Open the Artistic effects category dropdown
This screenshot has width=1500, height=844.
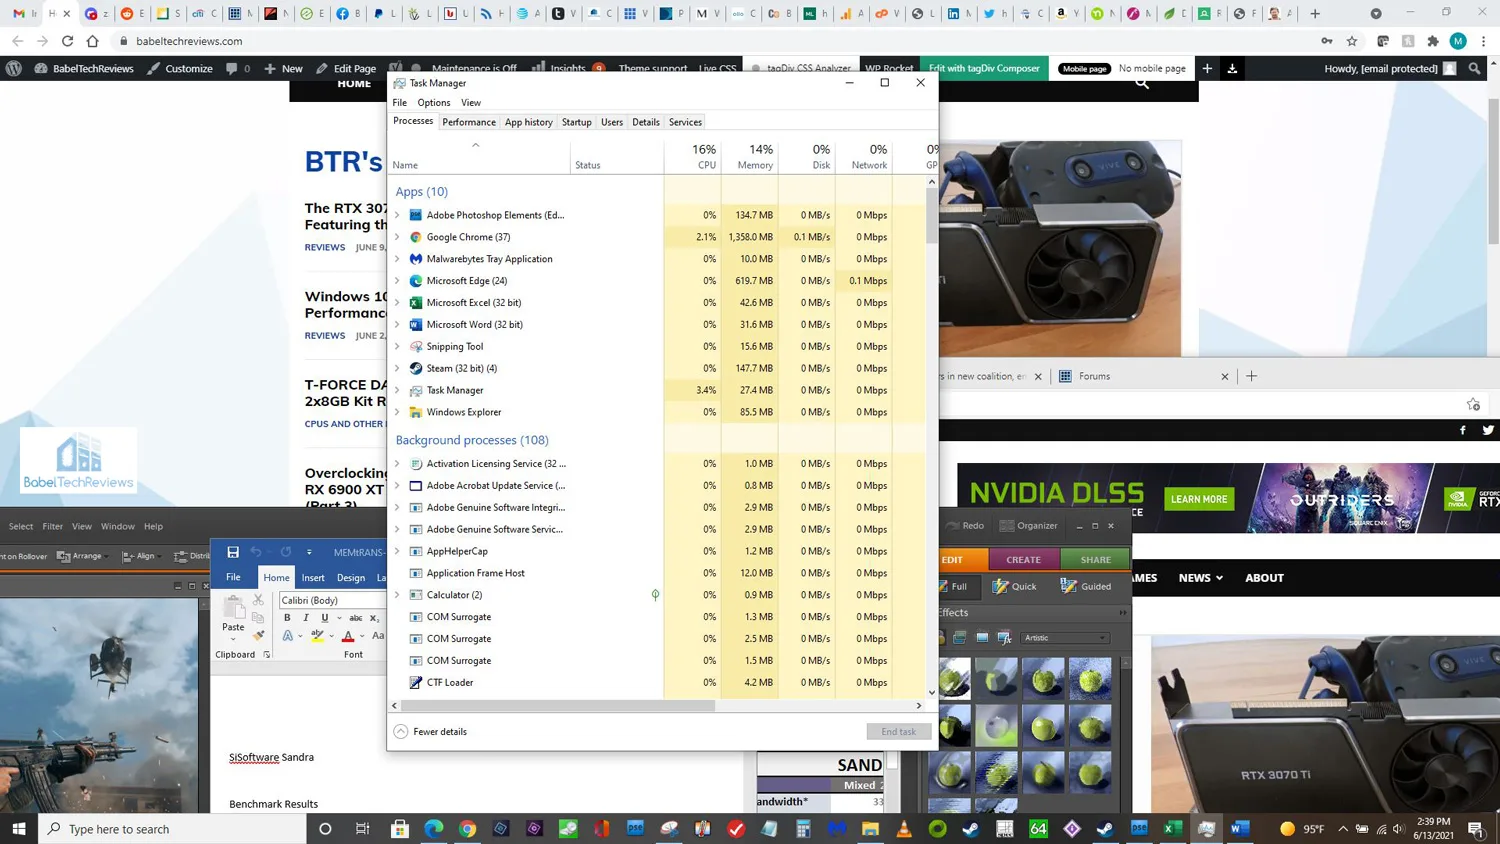coord(1065,638)
